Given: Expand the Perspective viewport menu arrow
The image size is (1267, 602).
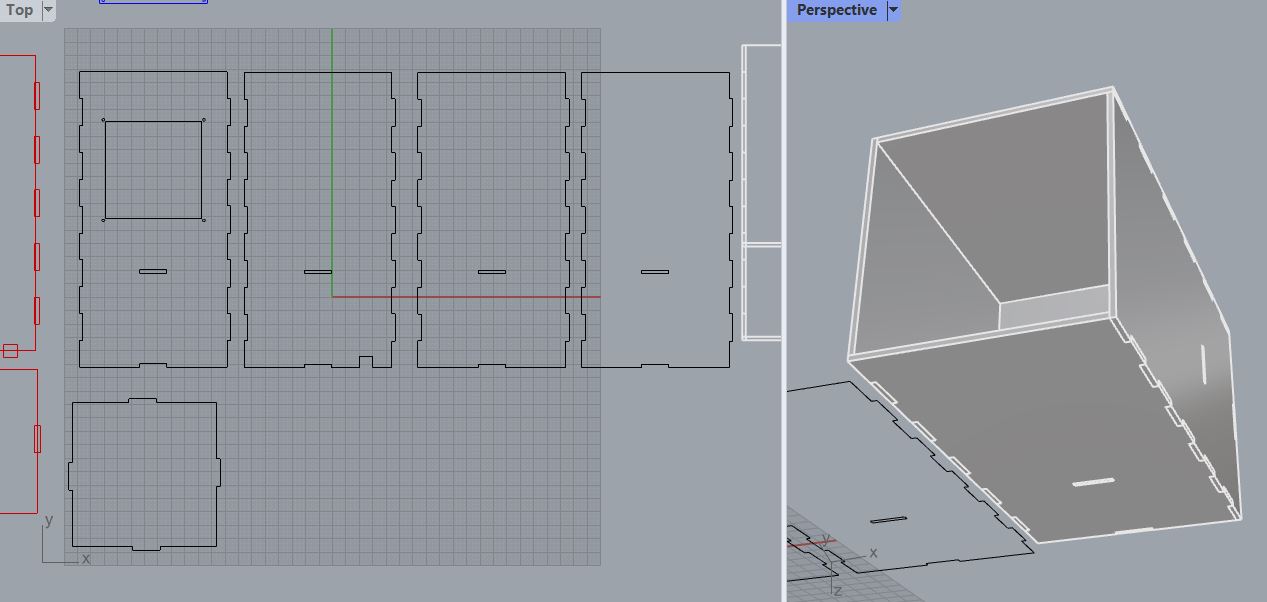Looking at the screenshot, I should point(893,10).
